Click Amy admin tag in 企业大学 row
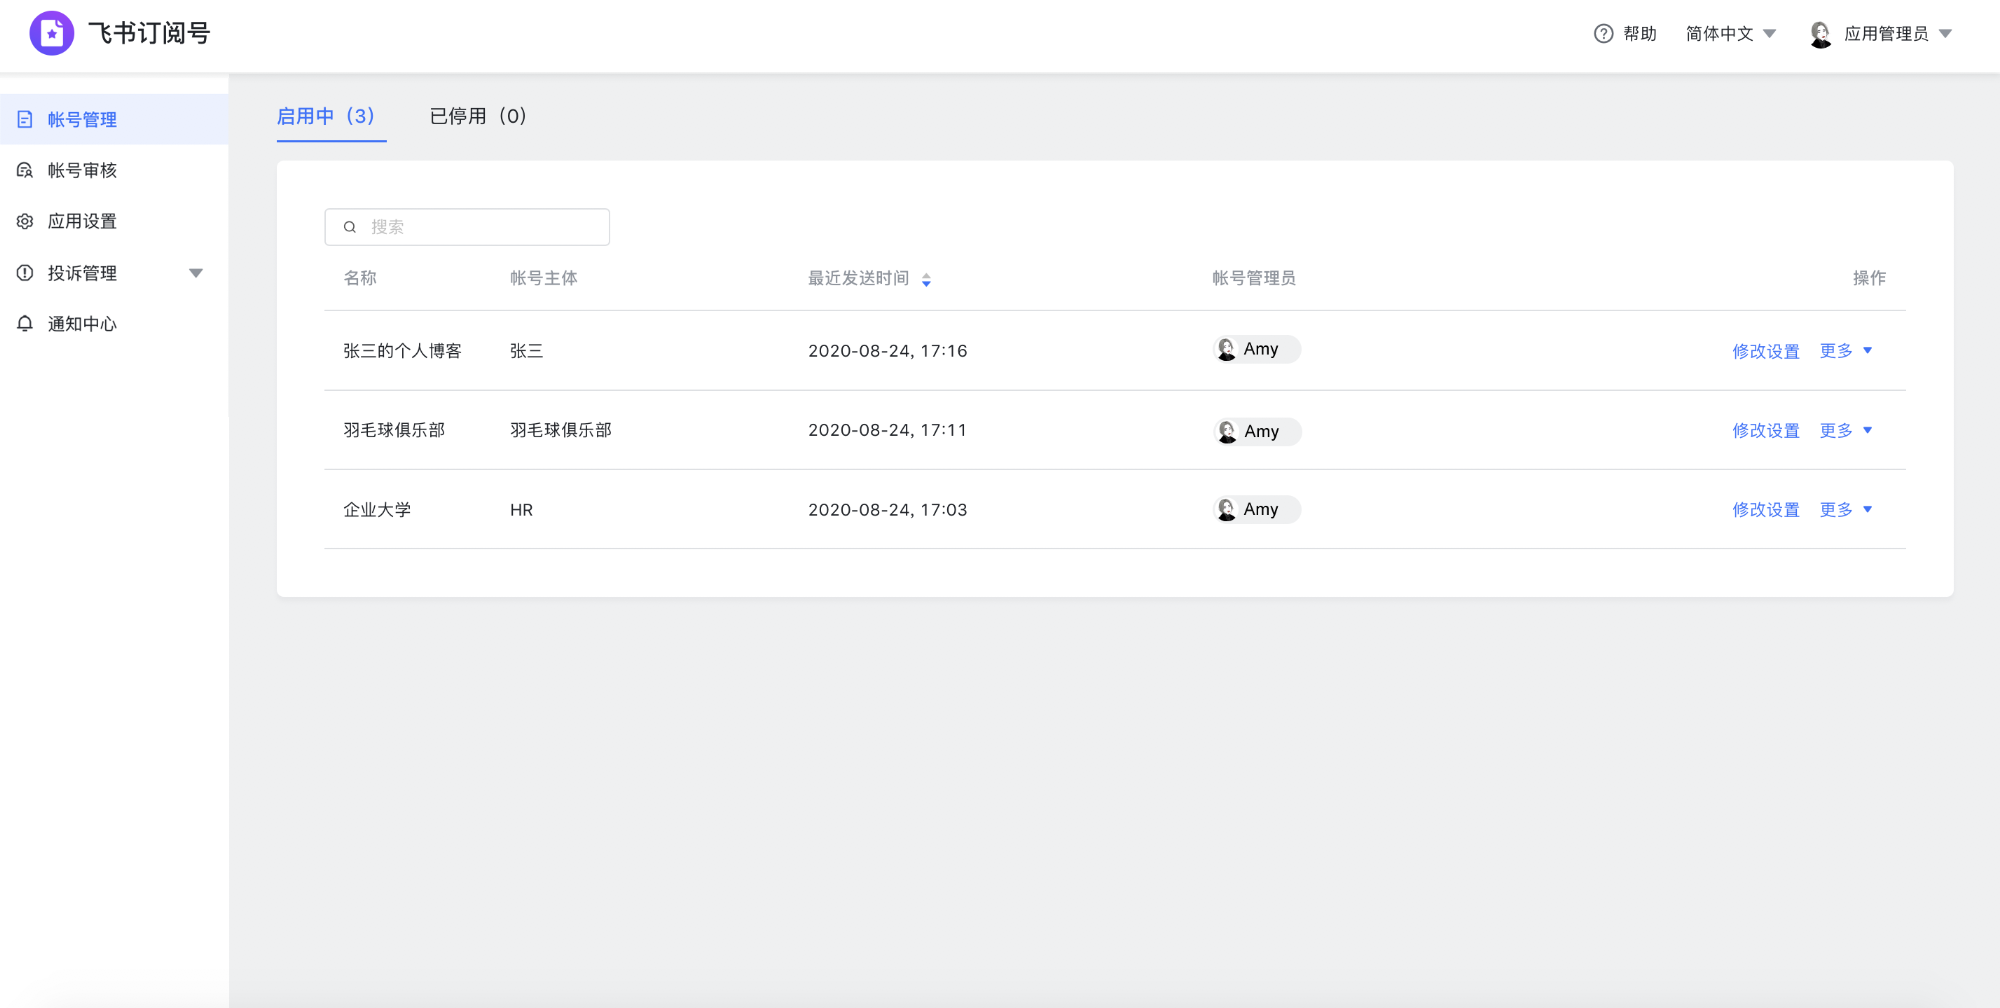Viewport: 2000px width, 1008px height. coord(1256,510)
